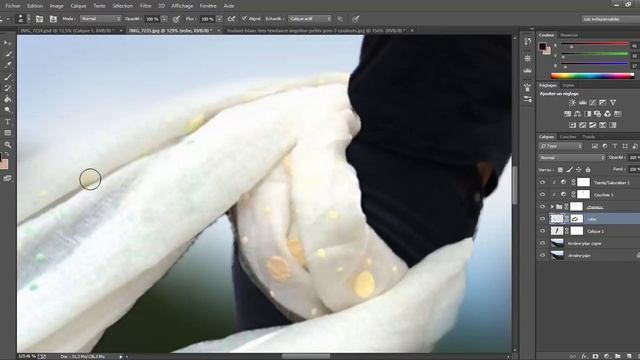Select the Dodge tool

tap(7, 110)
